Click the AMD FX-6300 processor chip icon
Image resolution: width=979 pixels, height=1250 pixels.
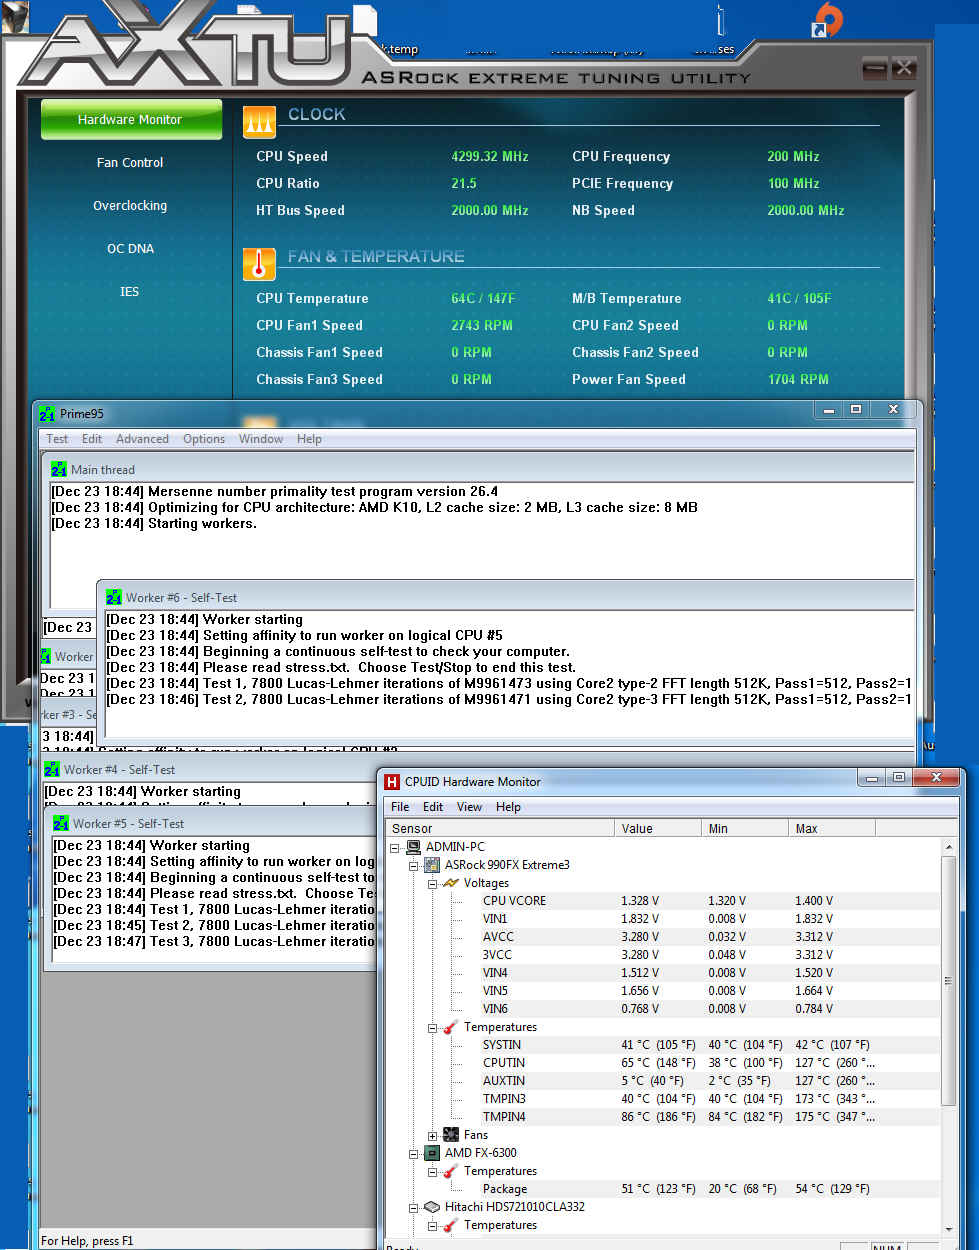coord(432,1153)
